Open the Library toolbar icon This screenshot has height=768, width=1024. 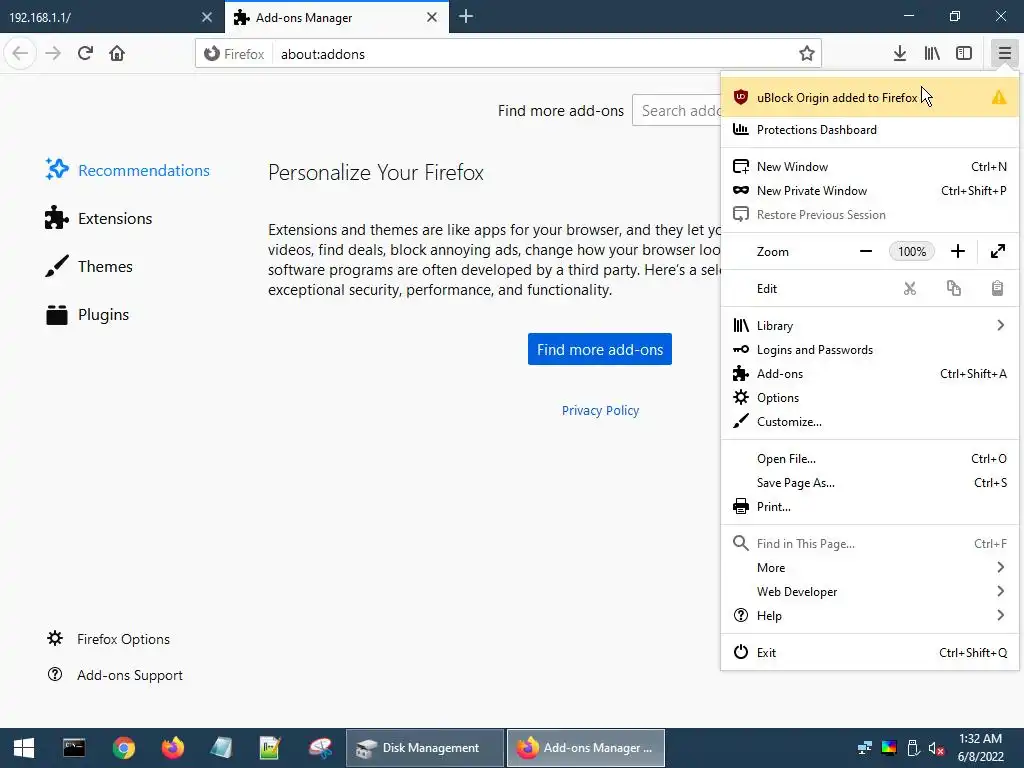click(932, 54)
